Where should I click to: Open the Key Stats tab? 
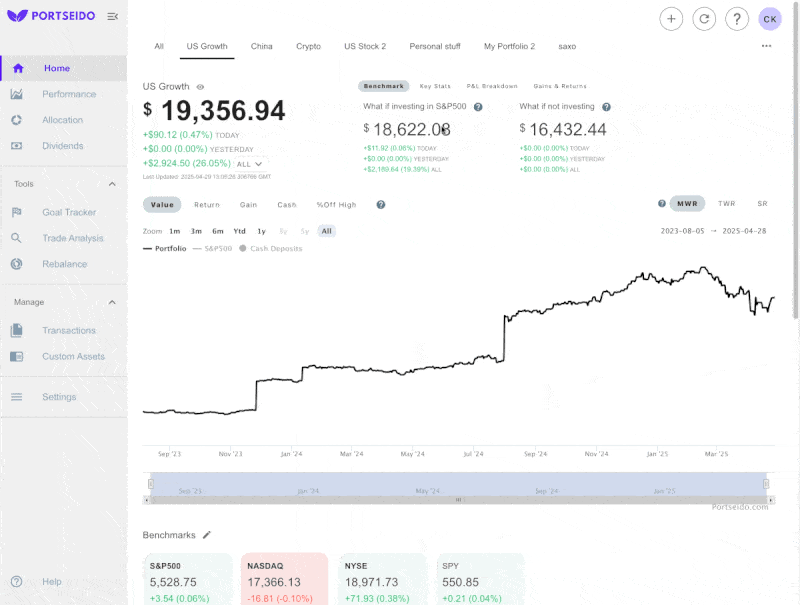click(x=436, y=86)
